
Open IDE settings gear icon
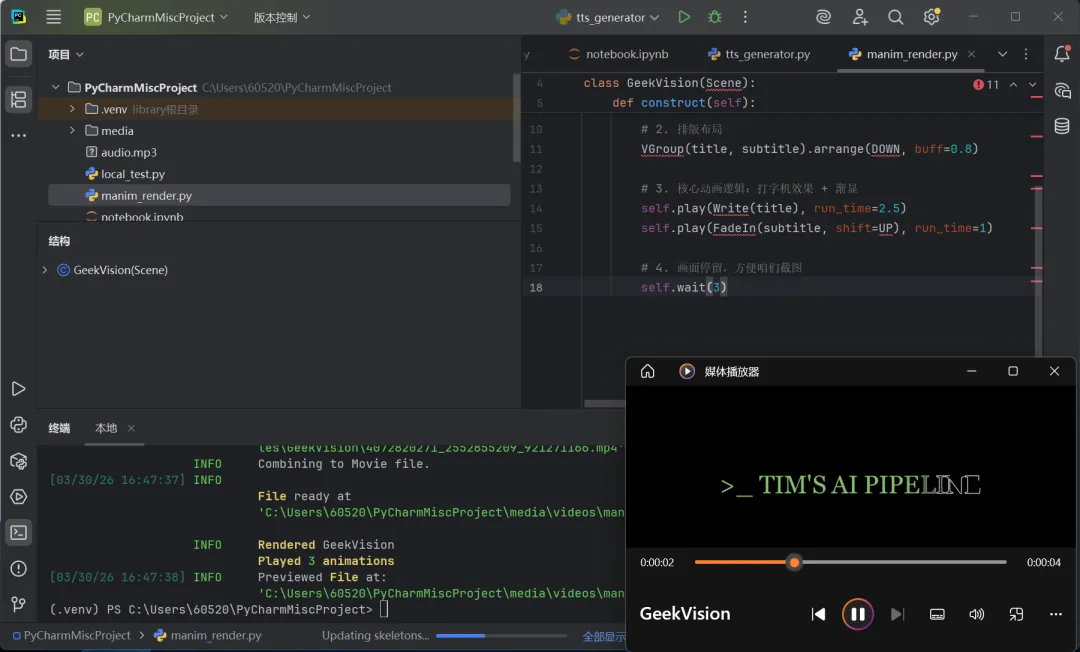[x=931, y=17]
